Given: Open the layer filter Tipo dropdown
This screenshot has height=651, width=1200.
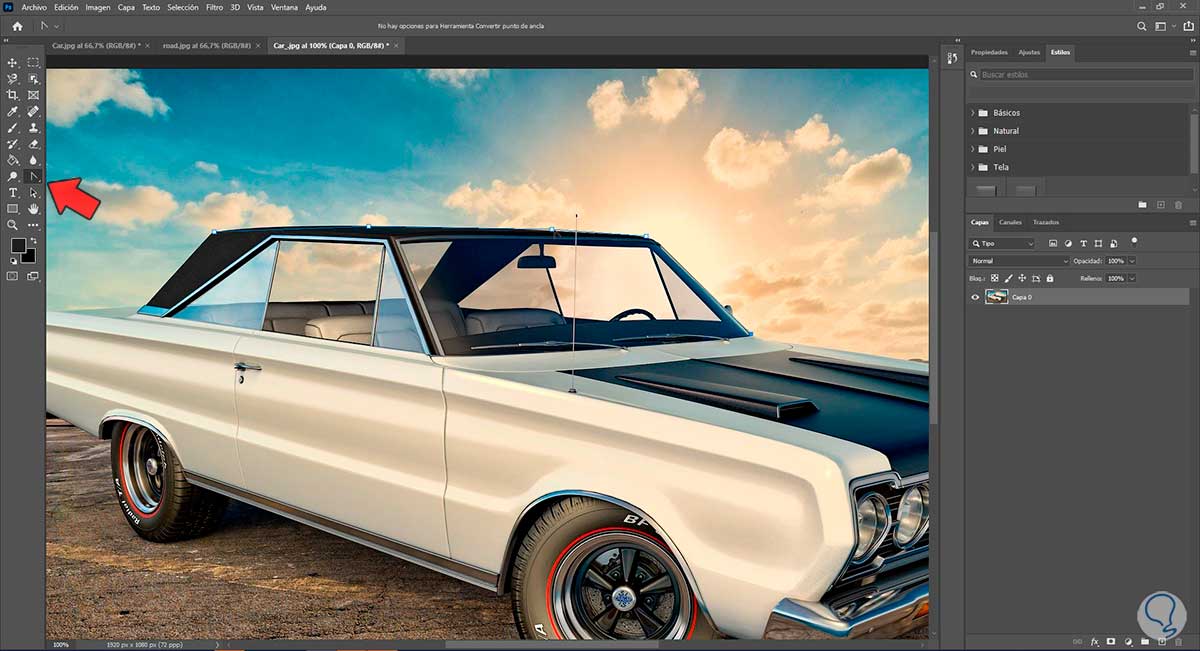Looking at the screenshot, I should [1003, 243].
